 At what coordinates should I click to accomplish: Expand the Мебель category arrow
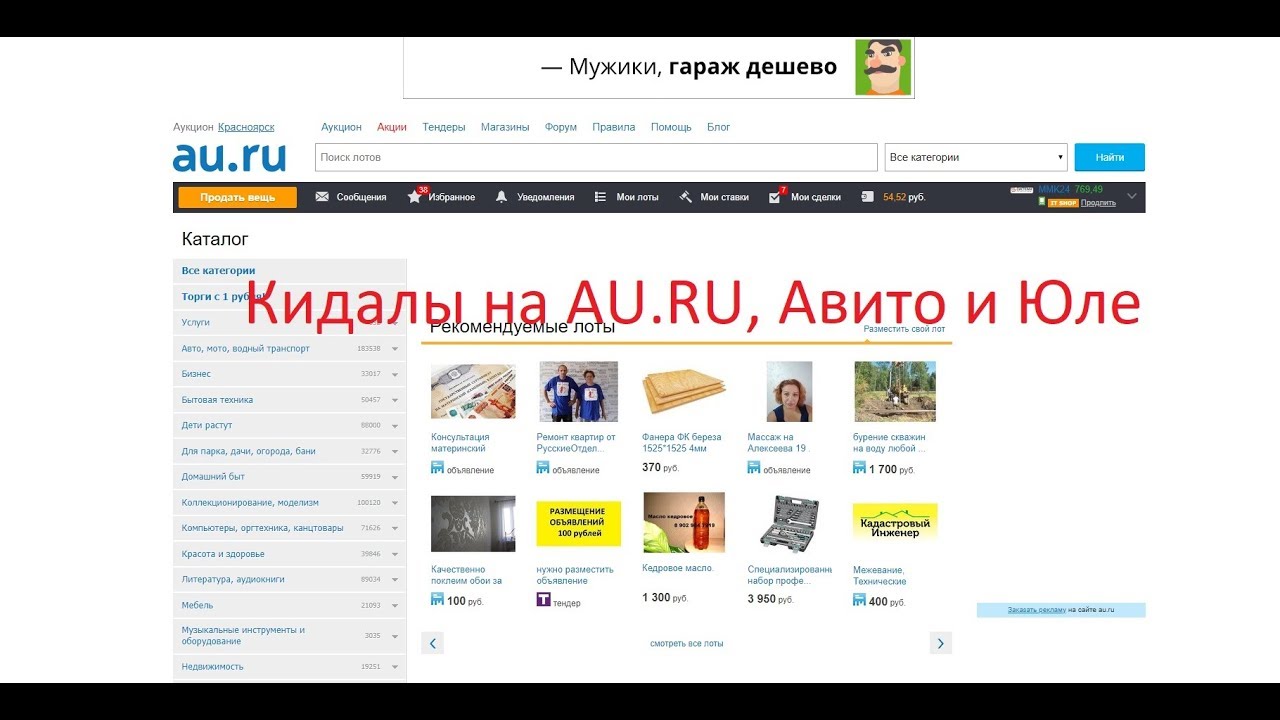point(394,605)
